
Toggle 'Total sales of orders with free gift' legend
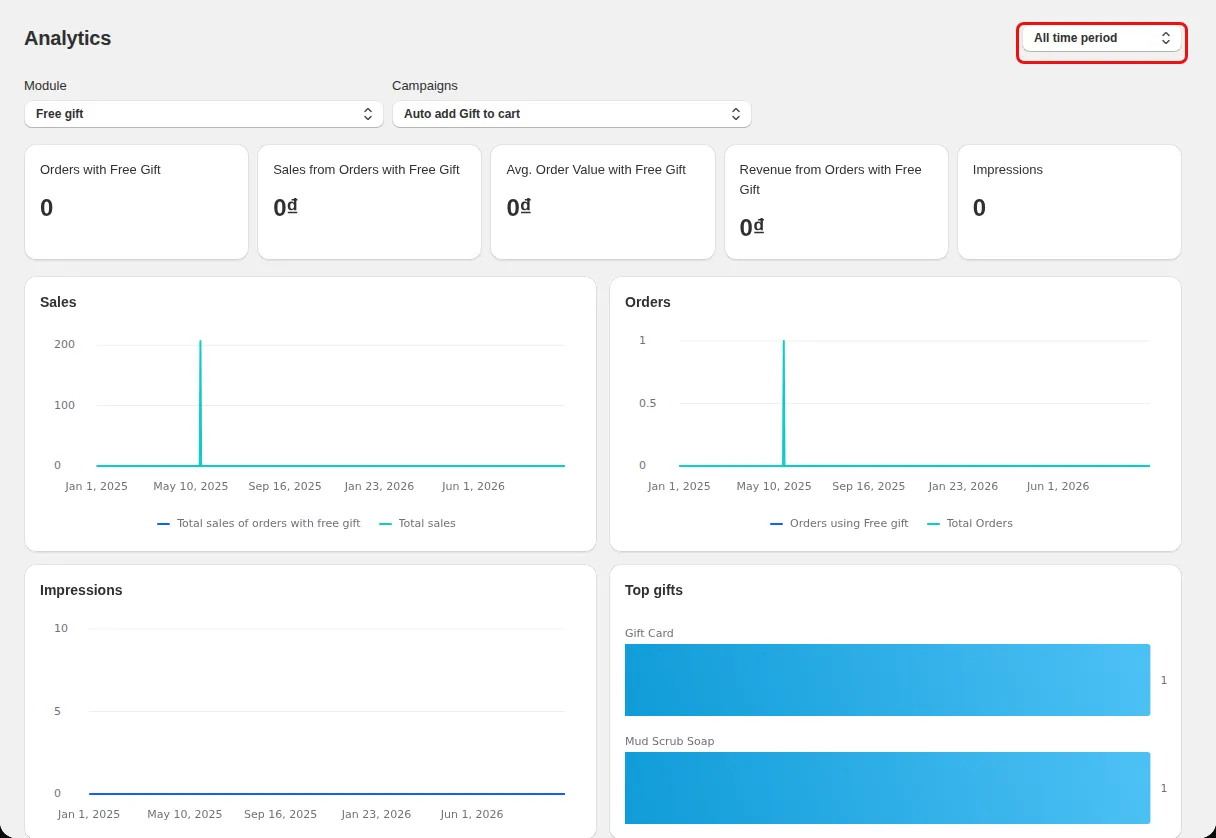click(259, 523)
